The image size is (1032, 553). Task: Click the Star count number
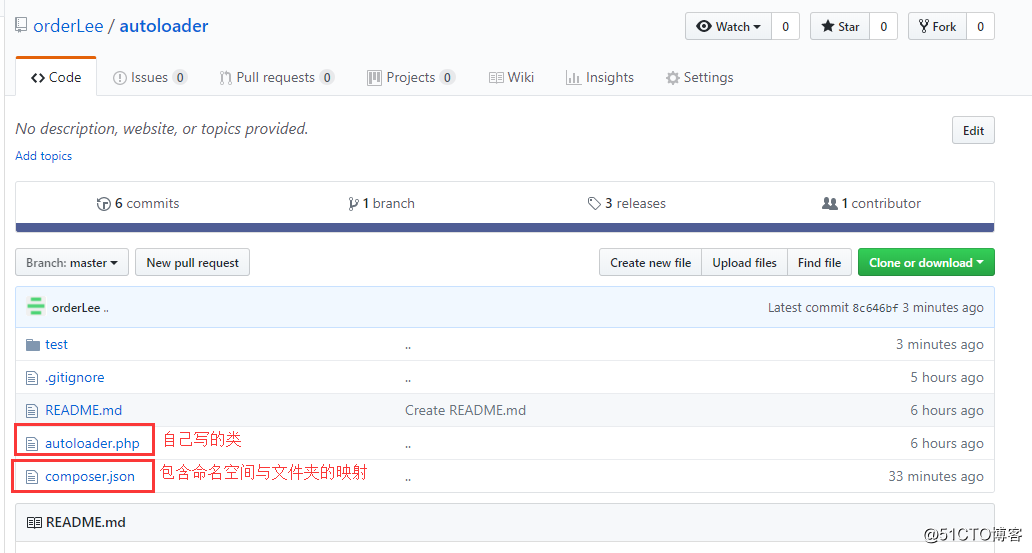[x=883, y=26]
